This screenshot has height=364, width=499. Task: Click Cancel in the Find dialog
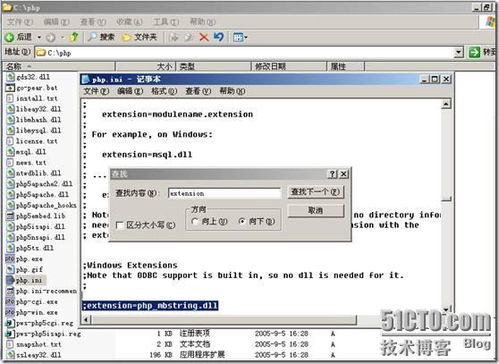(x=315, y=210)
